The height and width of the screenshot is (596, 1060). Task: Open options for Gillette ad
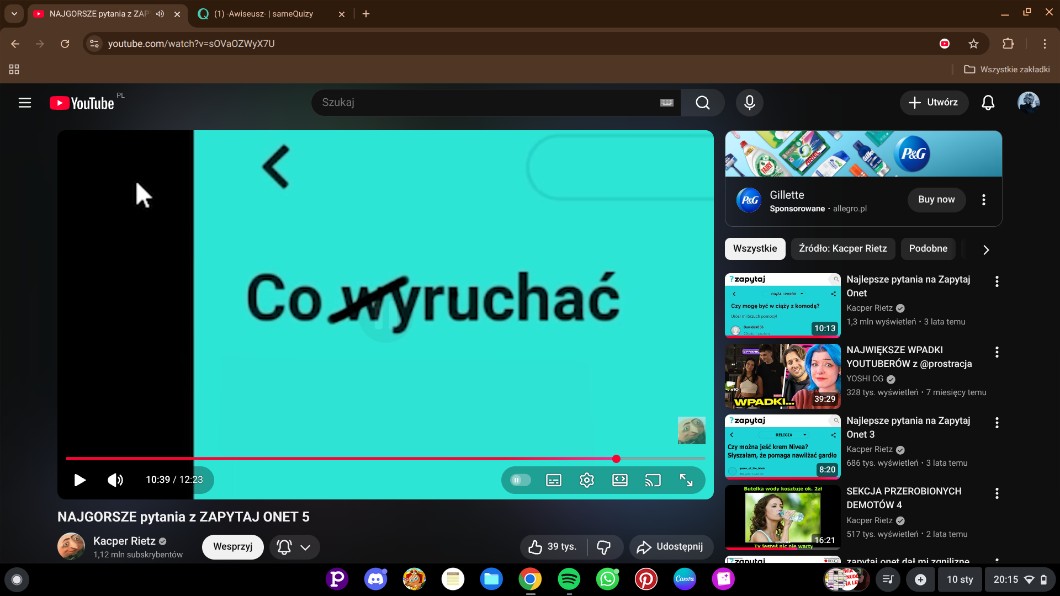coord(983,200)
